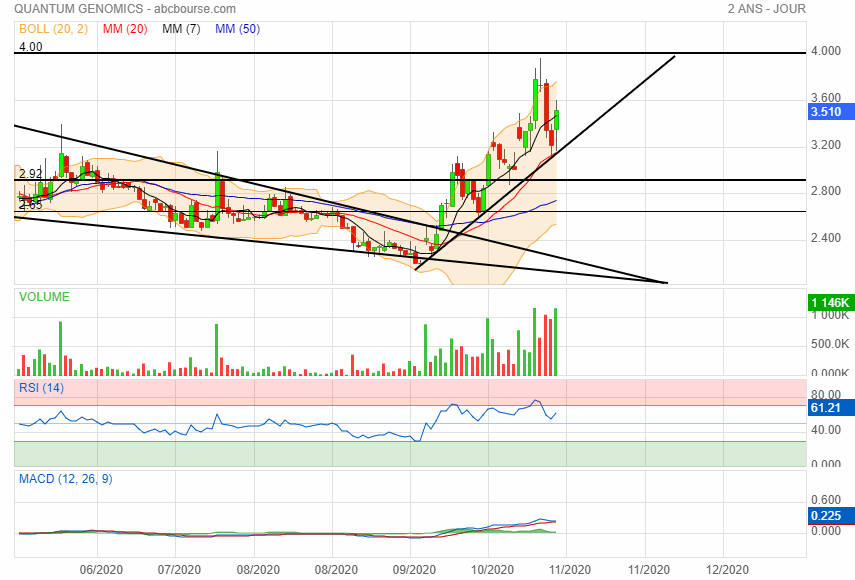Click the 06/2020 date axis label
Viewport: 855px width, 580px height.
[x=101, y=570]
